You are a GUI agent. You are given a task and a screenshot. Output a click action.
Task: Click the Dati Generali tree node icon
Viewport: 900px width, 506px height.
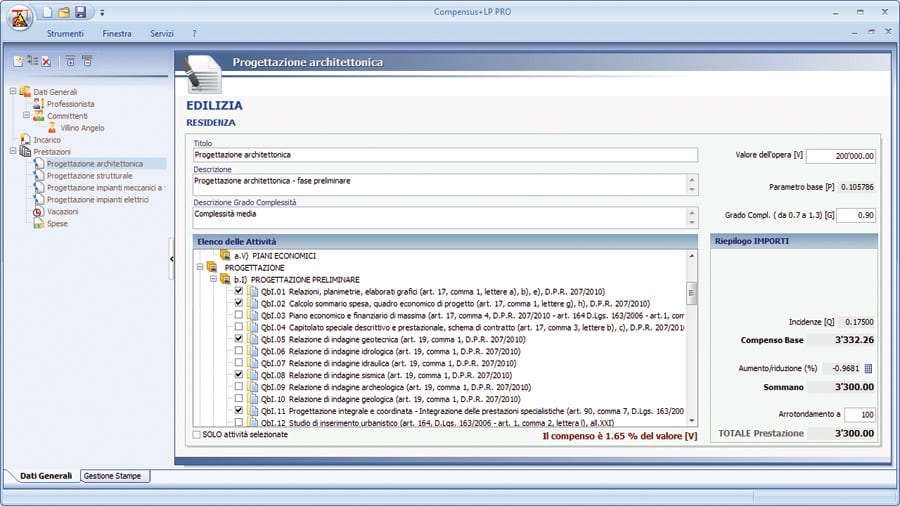(25, 92)
